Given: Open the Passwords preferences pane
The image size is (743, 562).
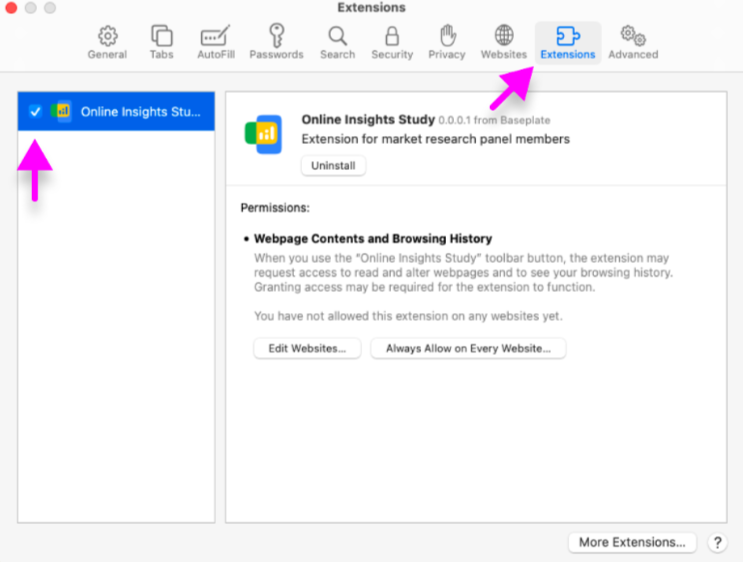Looking at the screenshot, I should (276, 43).
